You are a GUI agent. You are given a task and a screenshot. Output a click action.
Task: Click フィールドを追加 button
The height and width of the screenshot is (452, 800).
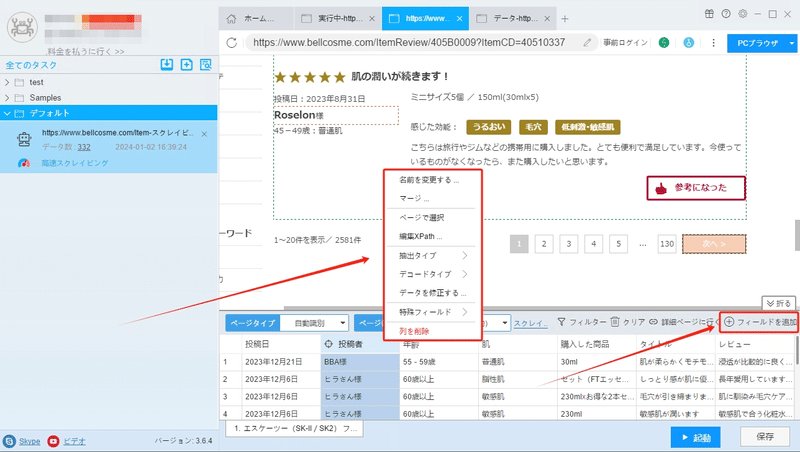pos(759,322)
